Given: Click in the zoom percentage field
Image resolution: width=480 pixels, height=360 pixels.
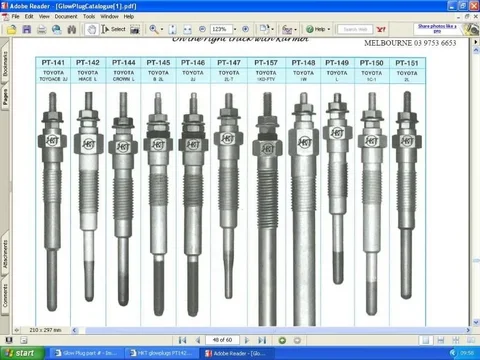Looking at the screenshot, I should (x=221, y=29).
